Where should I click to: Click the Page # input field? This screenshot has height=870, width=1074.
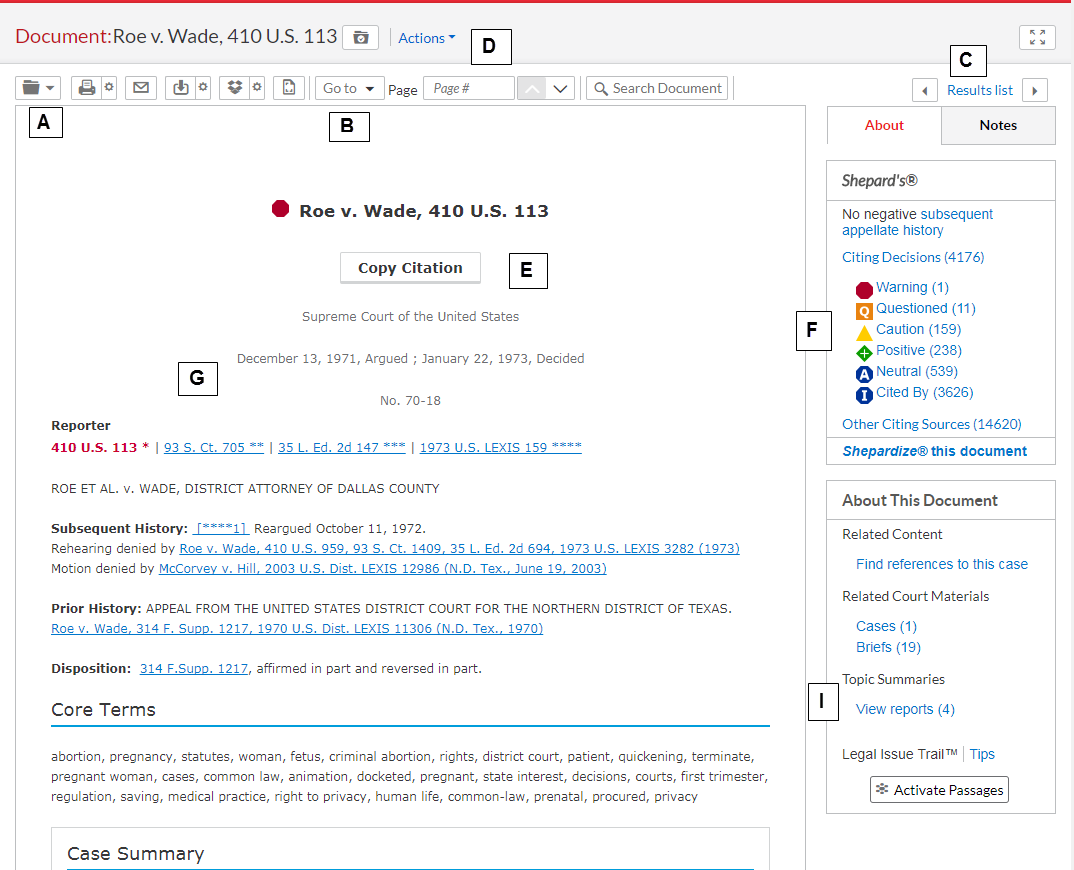tap(469, 88)
